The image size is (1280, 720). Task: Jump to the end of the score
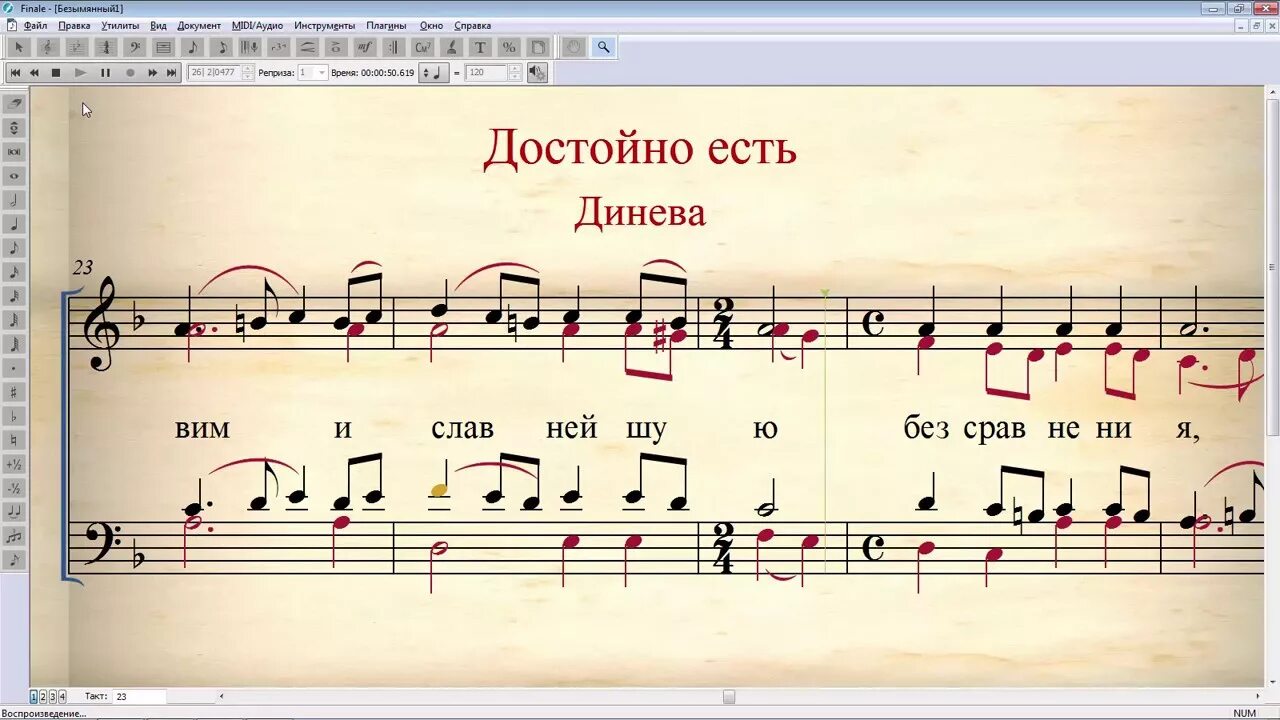tap(171, 73)
